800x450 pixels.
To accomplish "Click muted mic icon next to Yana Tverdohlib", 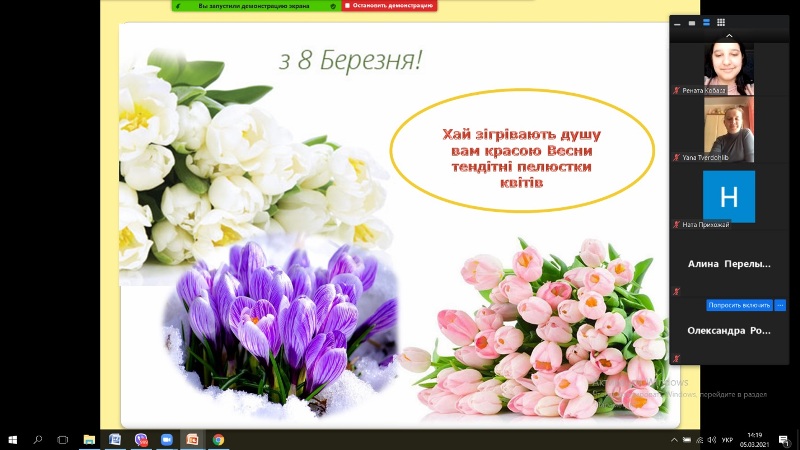I will click(x=677, y=158).
